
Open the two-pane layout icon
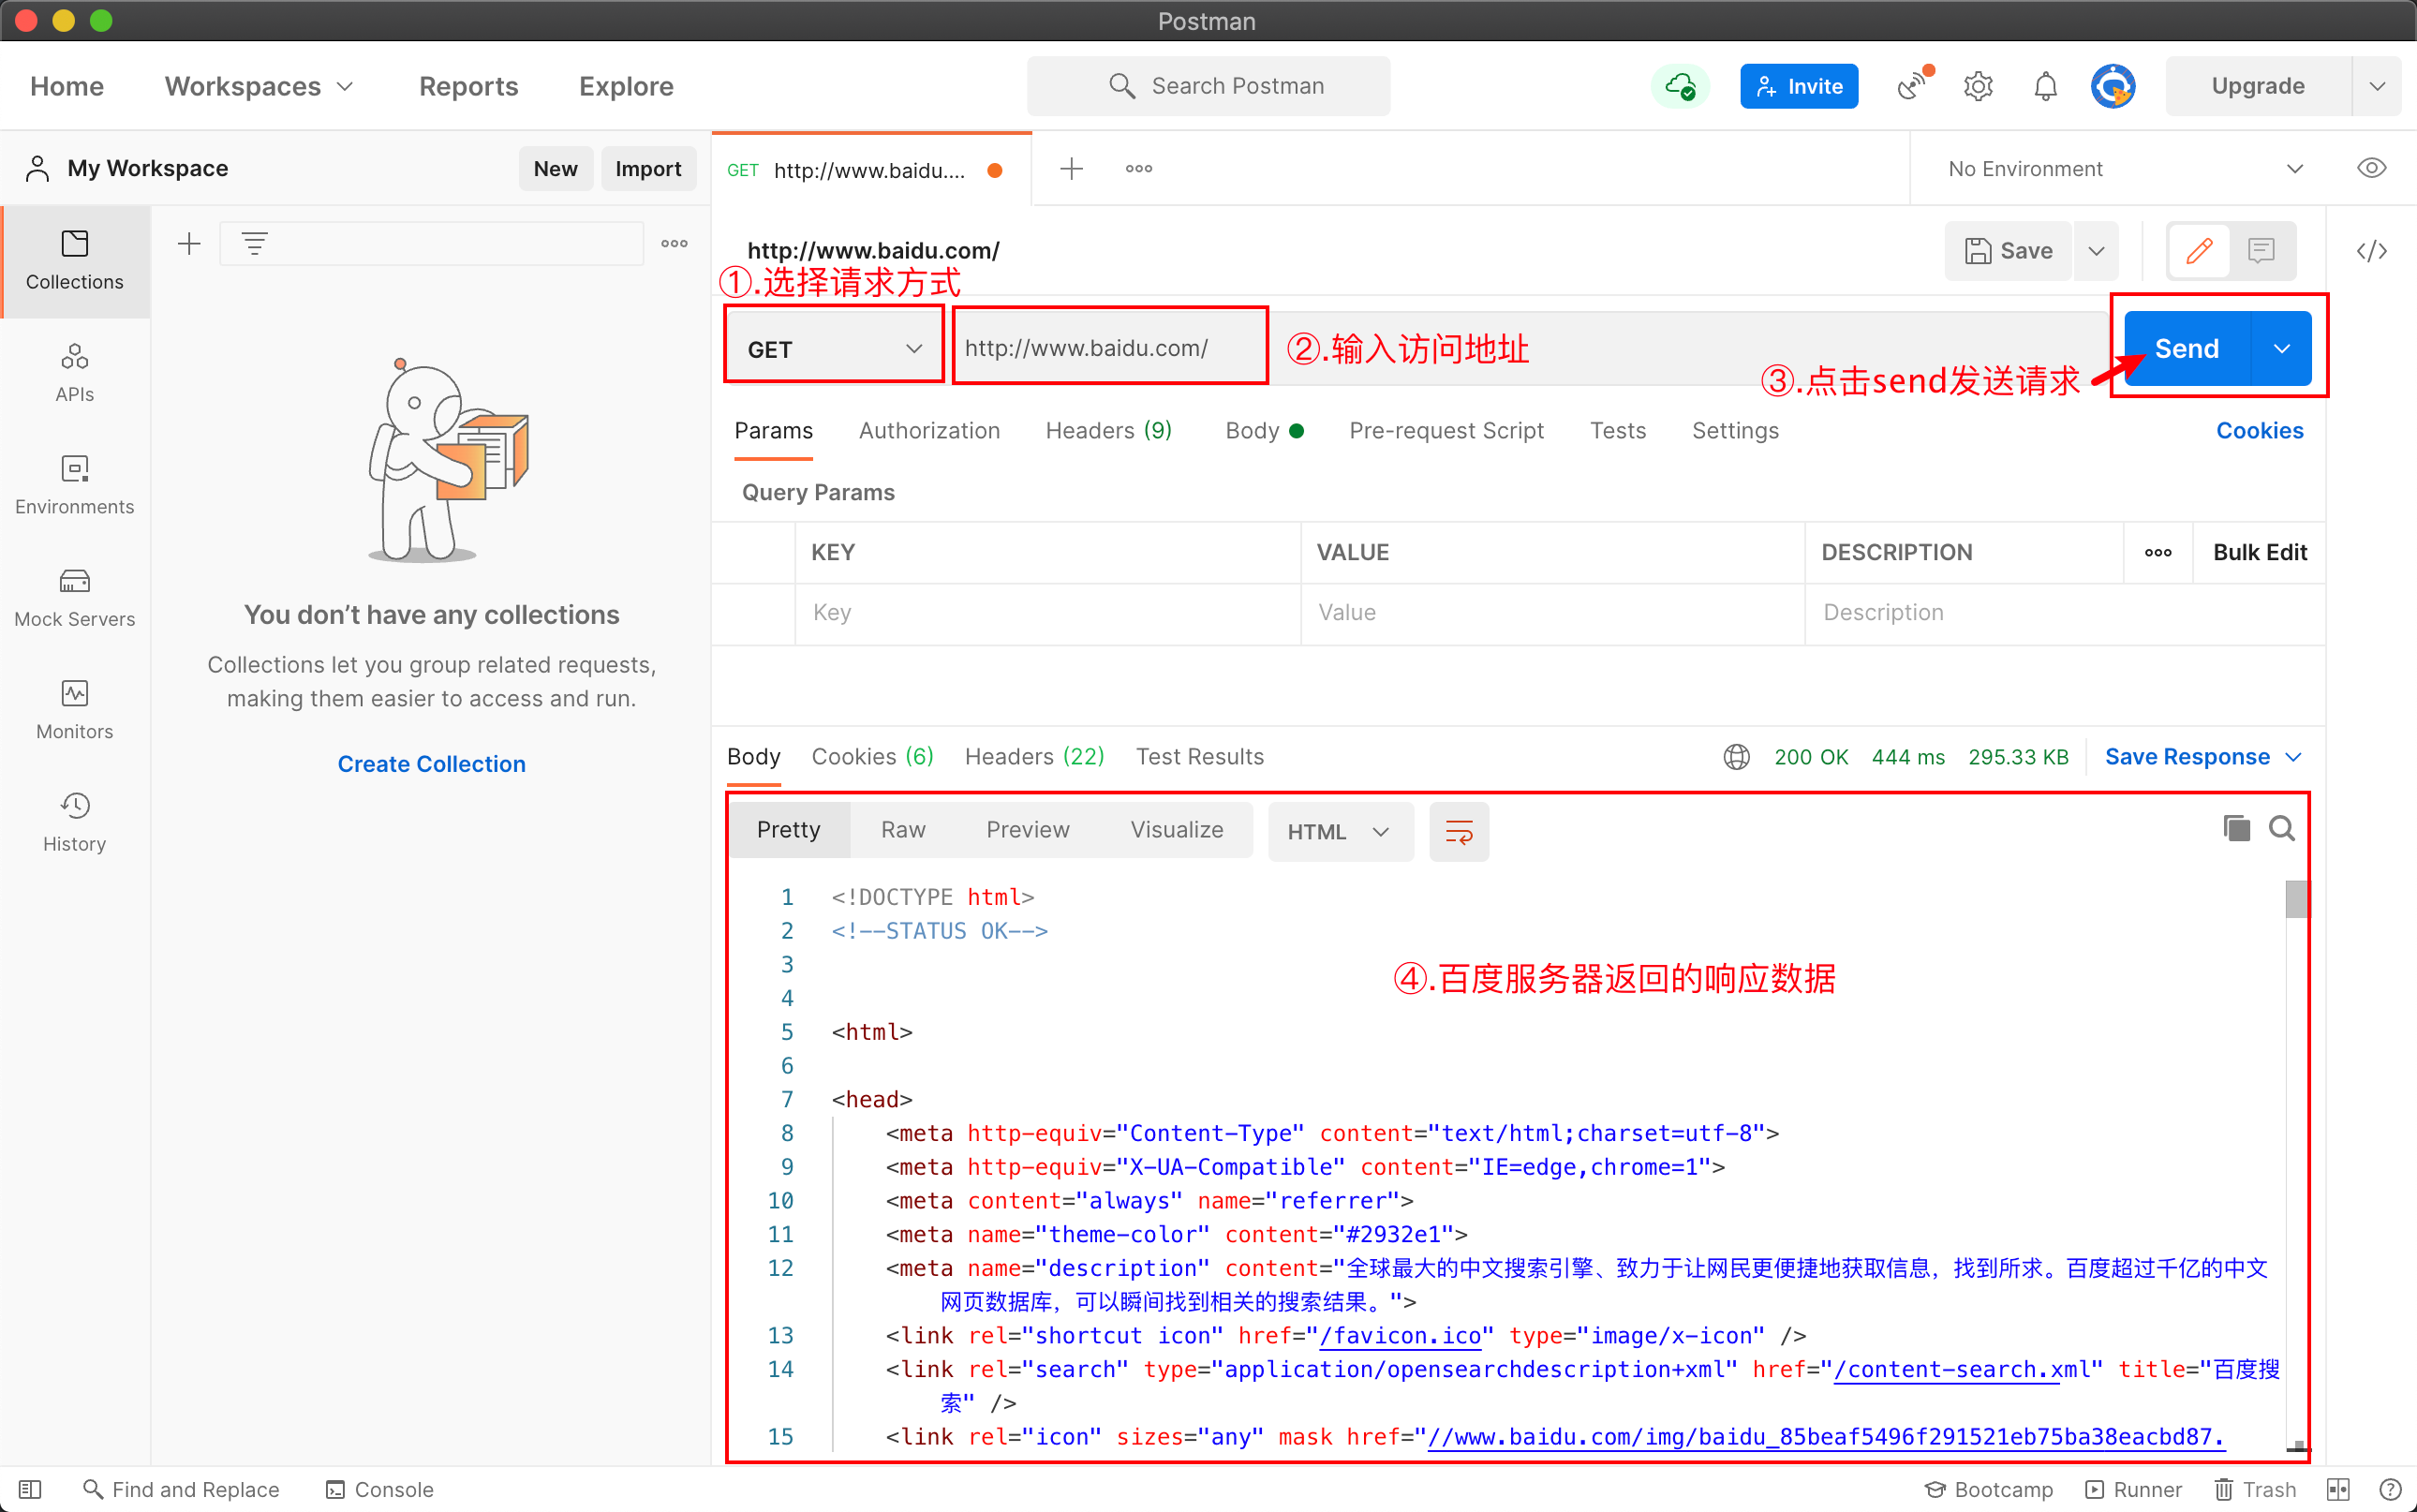click(2338, 1489)
